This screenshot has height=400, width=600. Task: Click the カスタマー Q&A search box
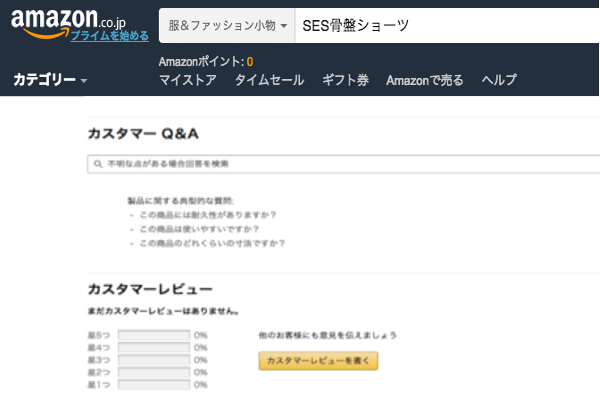click(x=344, y=164)
